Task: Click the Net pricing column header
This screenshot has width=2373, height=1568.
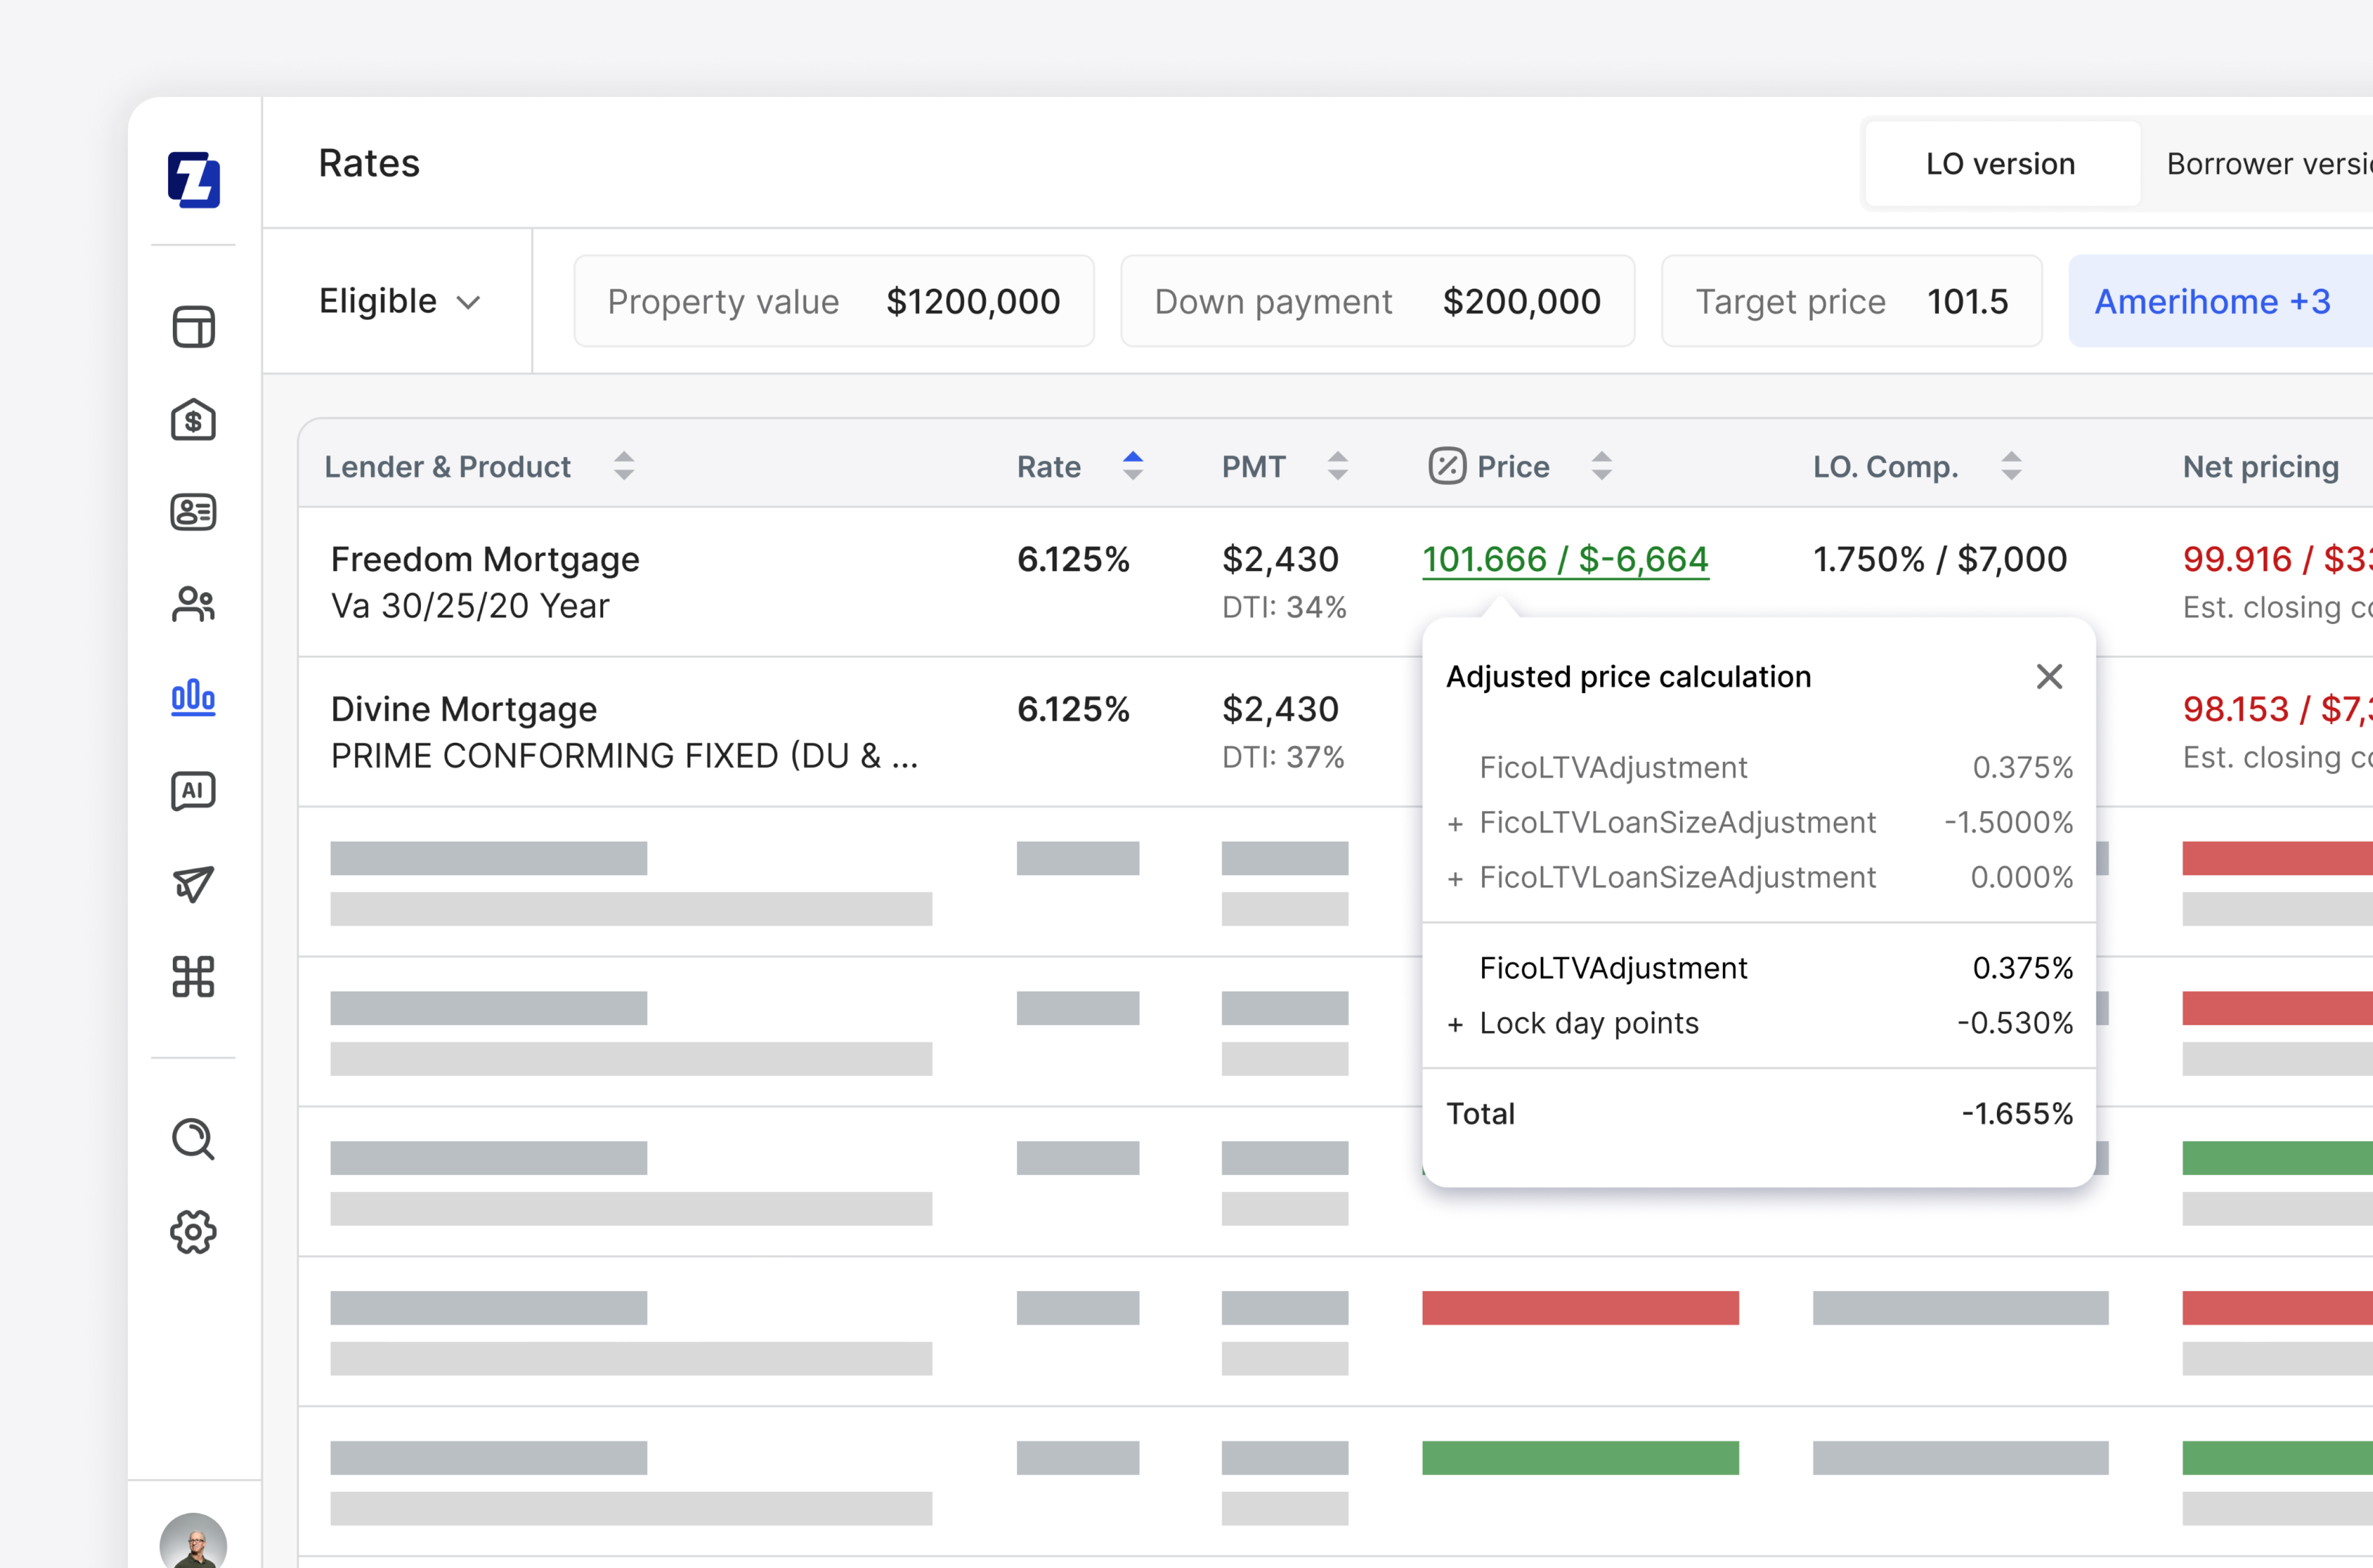Action: tap(2261, 466)
